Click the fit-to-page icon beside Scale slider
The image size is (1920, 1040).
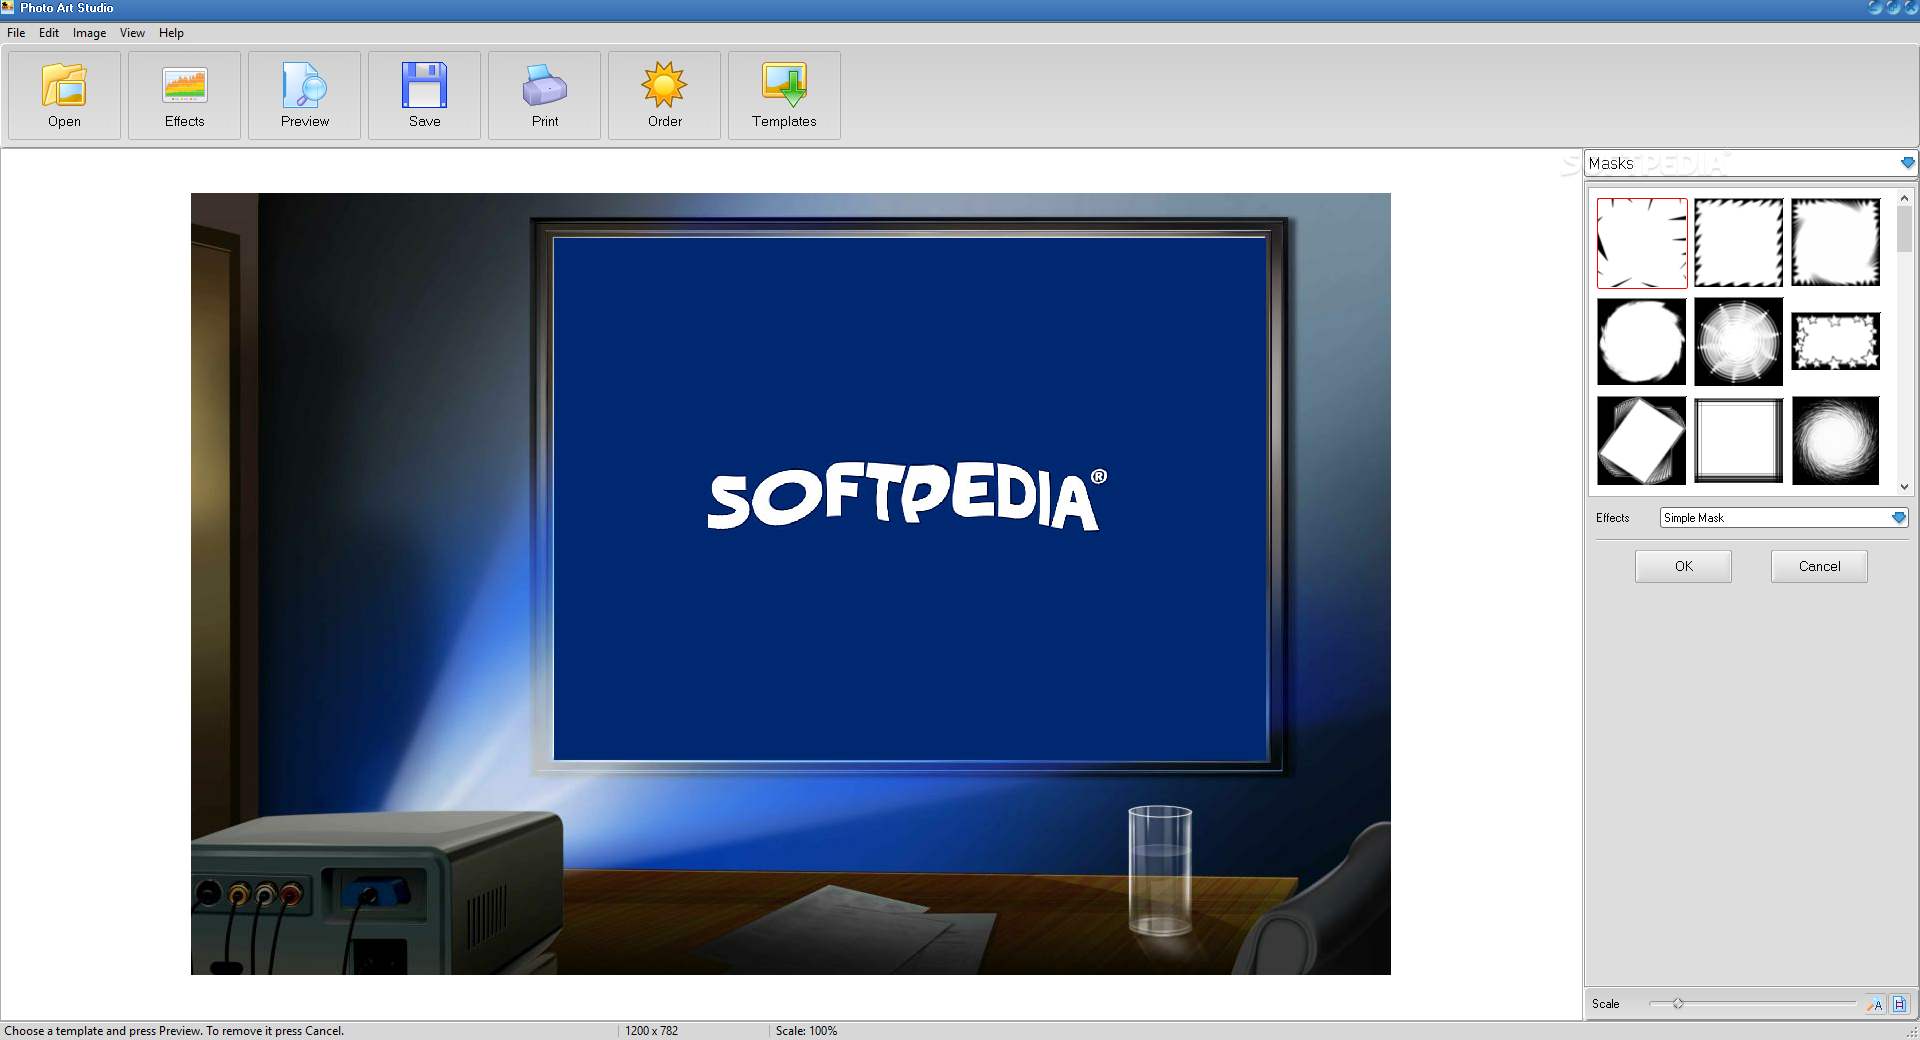coord(1899,1004)
